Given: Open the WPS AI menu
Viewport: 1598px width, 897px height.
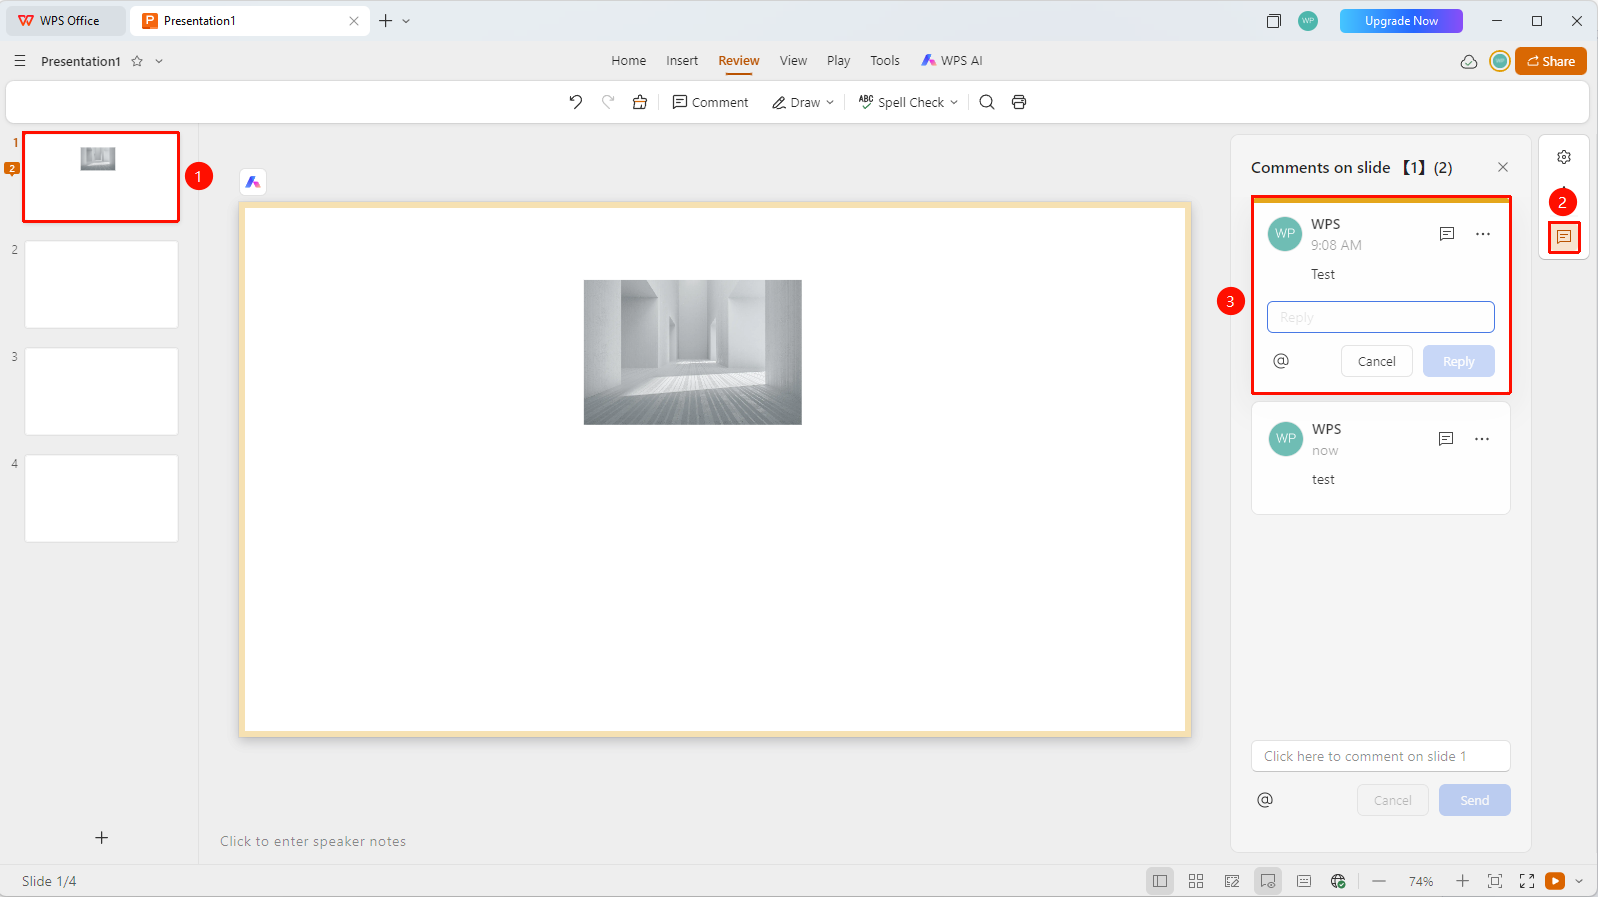Looking at the screenshot, I should [952, 61].
